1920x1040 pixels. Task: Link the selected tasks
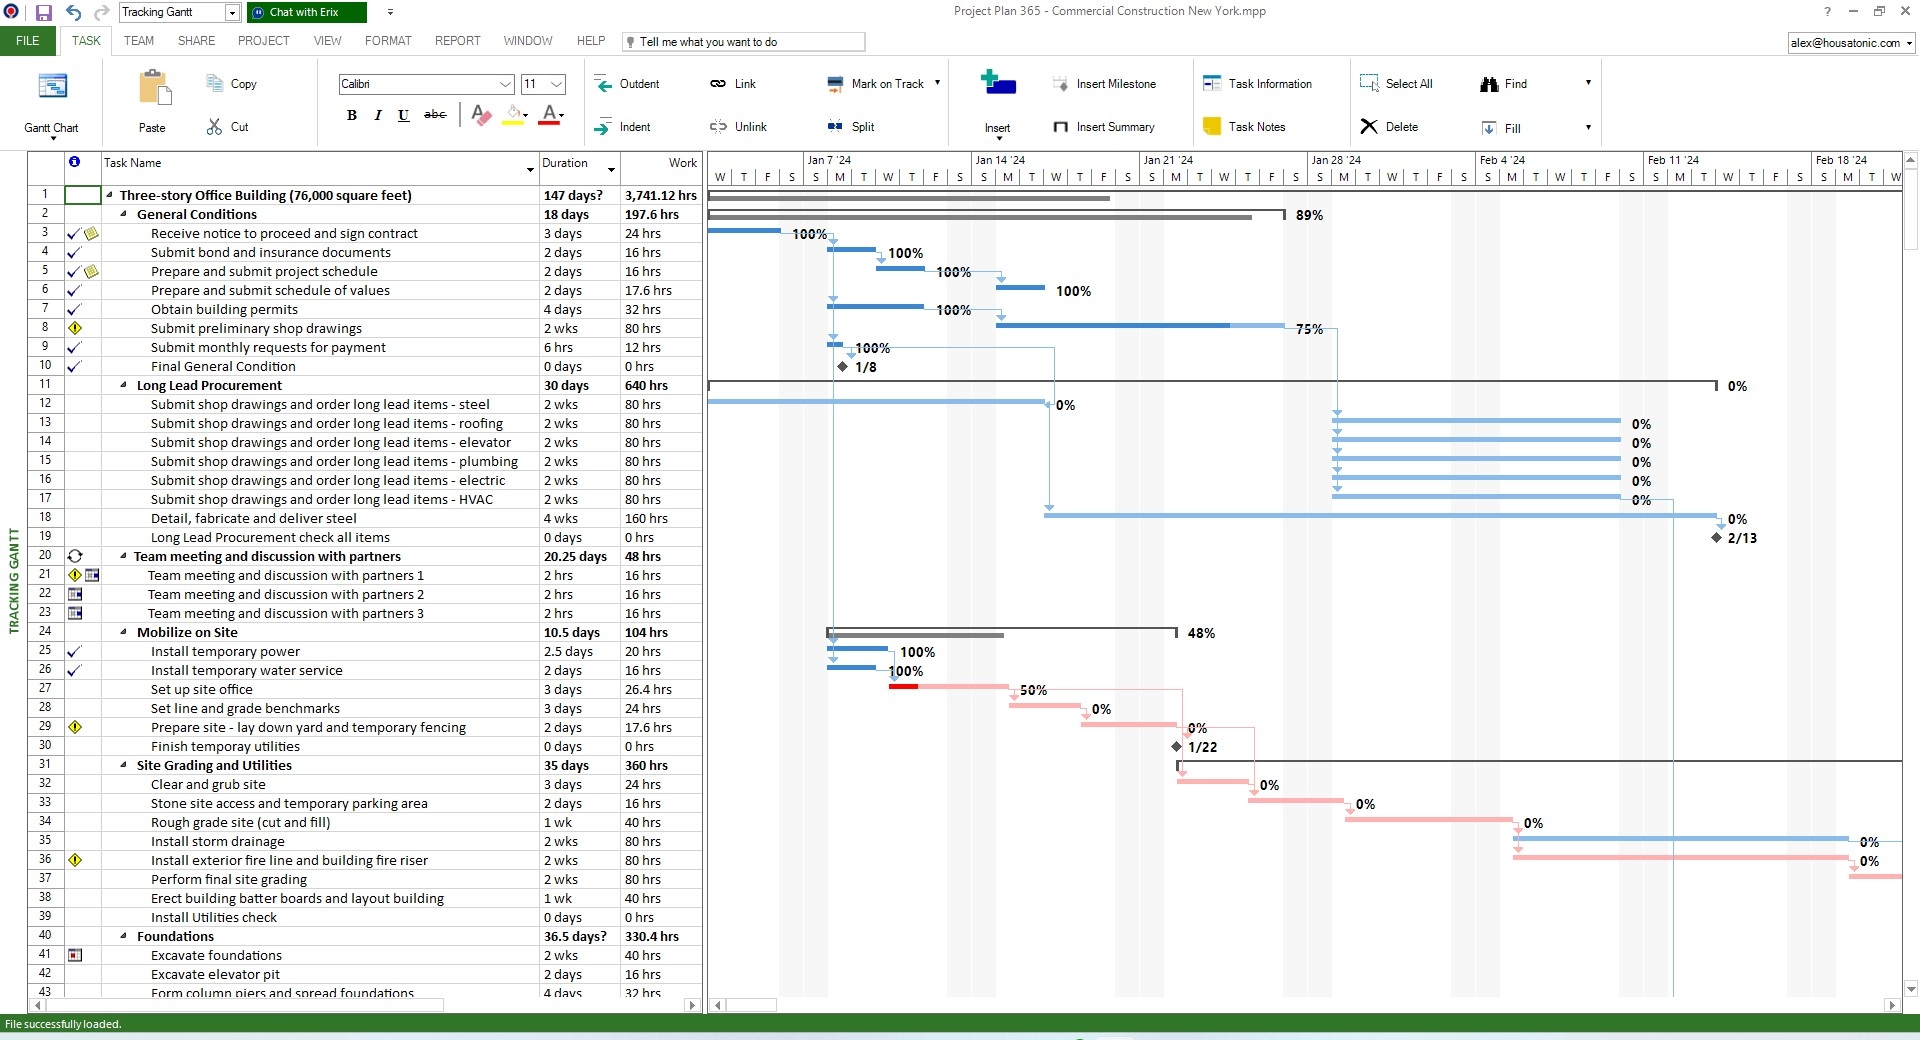[x=733, y=84]
